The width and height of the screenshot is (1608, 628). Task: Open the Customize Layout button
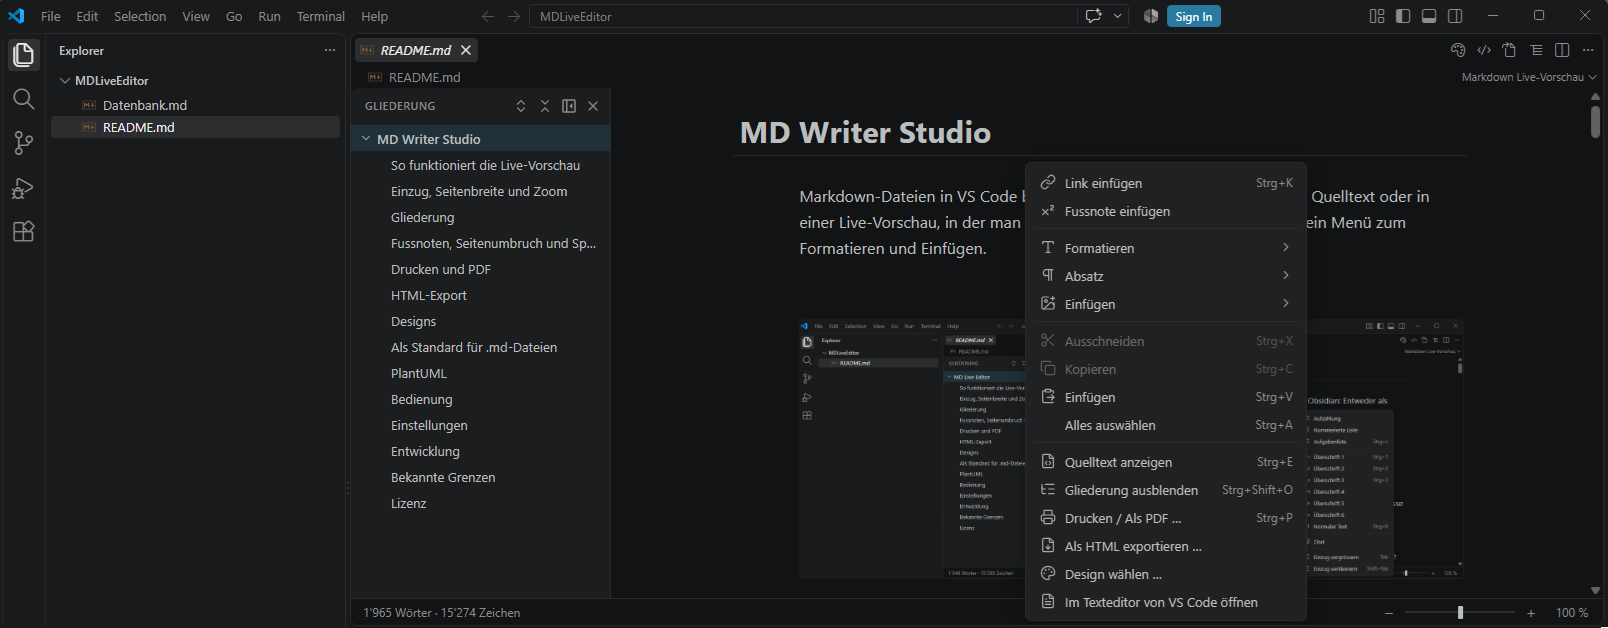pos(1377,16)
